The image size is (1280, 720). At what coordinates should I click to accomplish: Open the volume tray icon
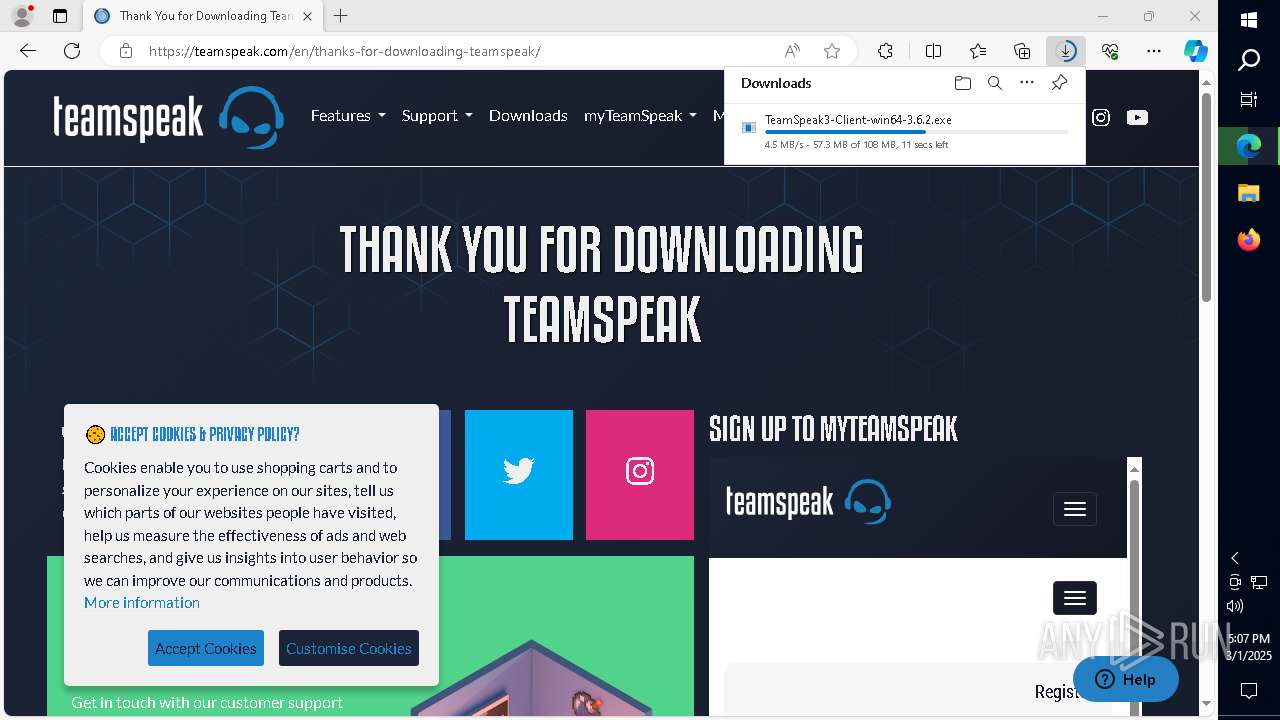pos(1235,605)
